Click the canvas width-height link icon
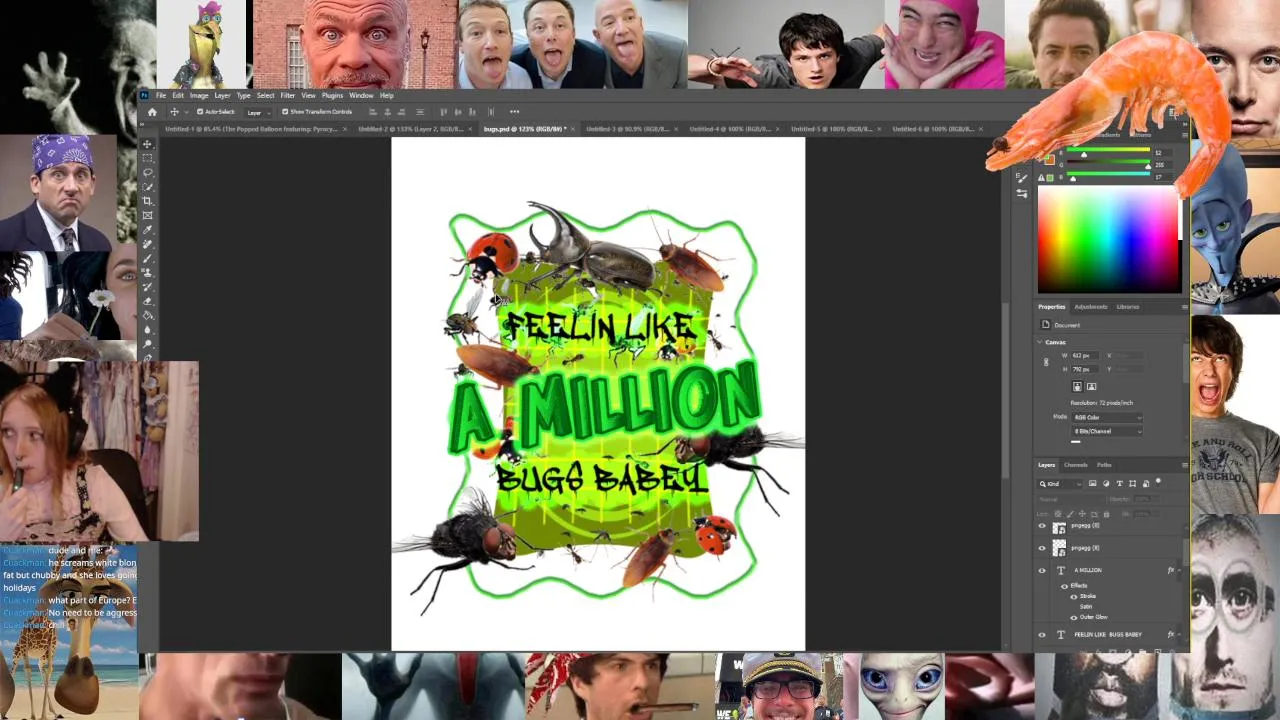 tap(1046, 362)
